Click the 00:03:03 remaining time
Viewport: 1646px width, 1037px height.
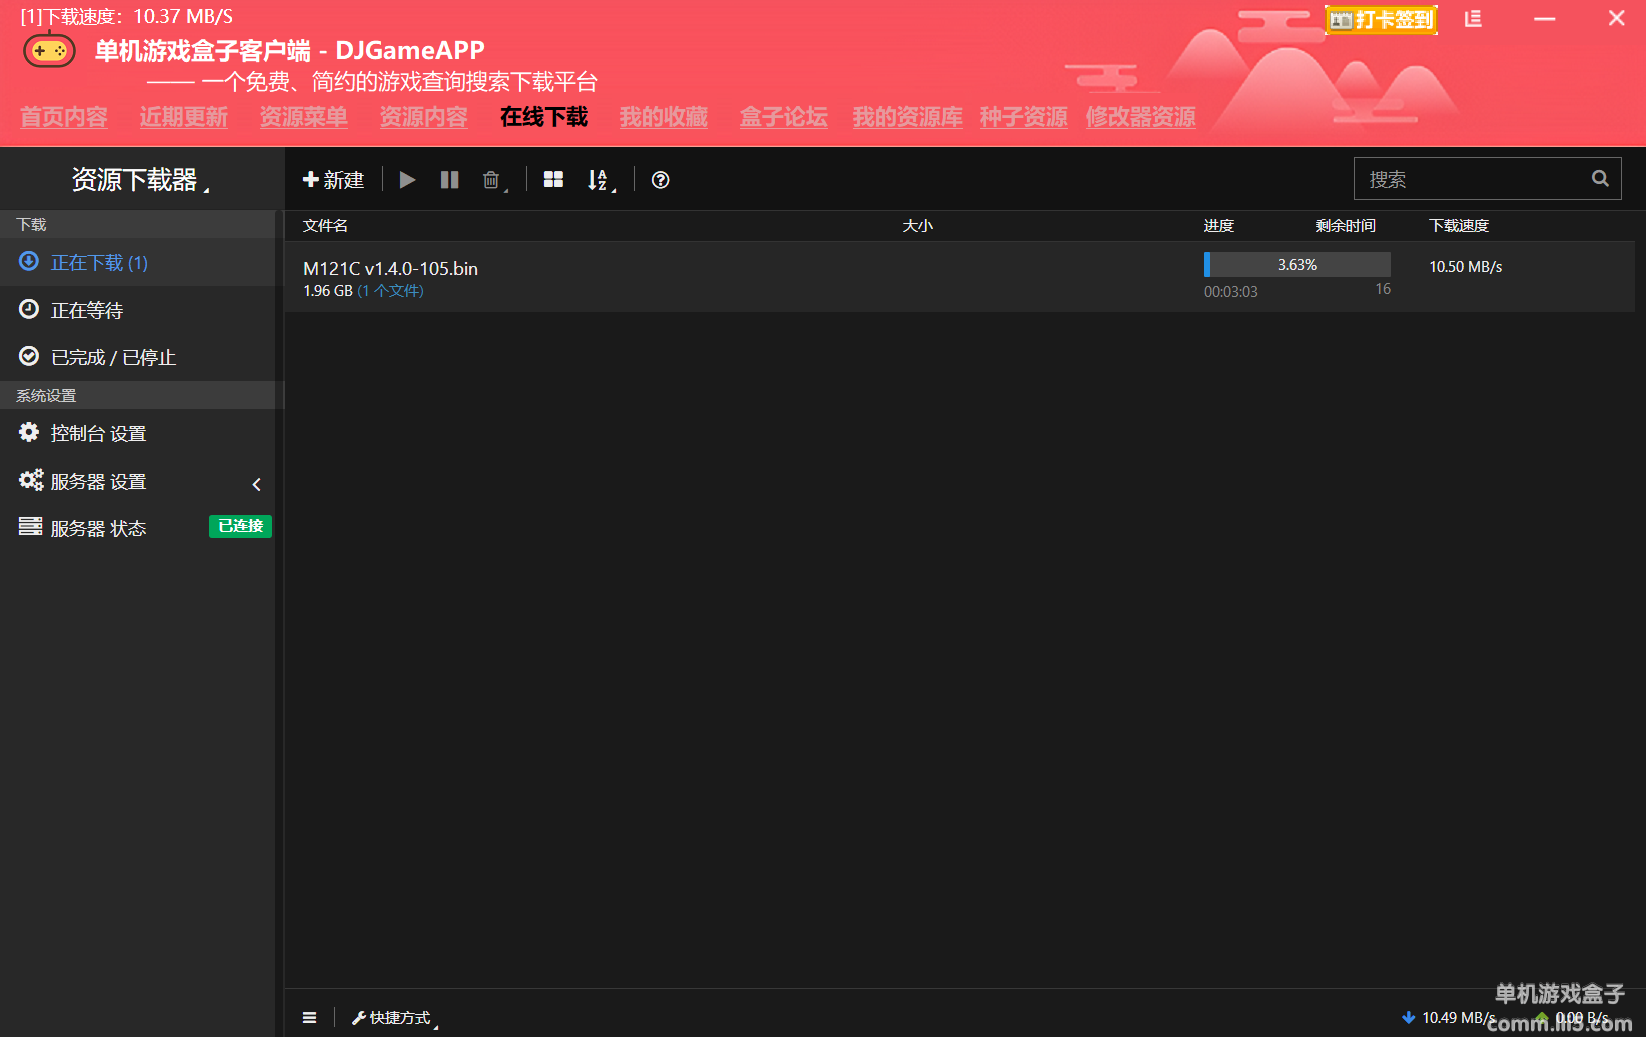coord(1231,292)
